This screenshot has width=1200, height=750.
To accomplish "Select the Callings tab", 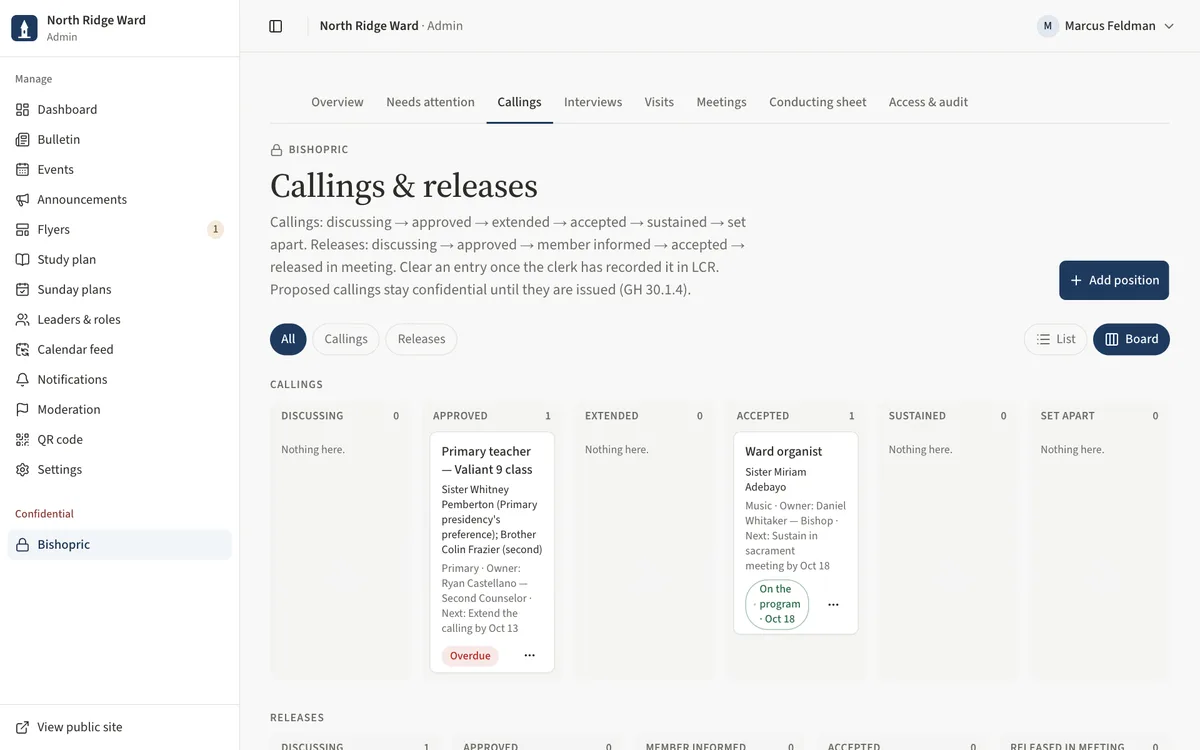I will pos(519,102).
